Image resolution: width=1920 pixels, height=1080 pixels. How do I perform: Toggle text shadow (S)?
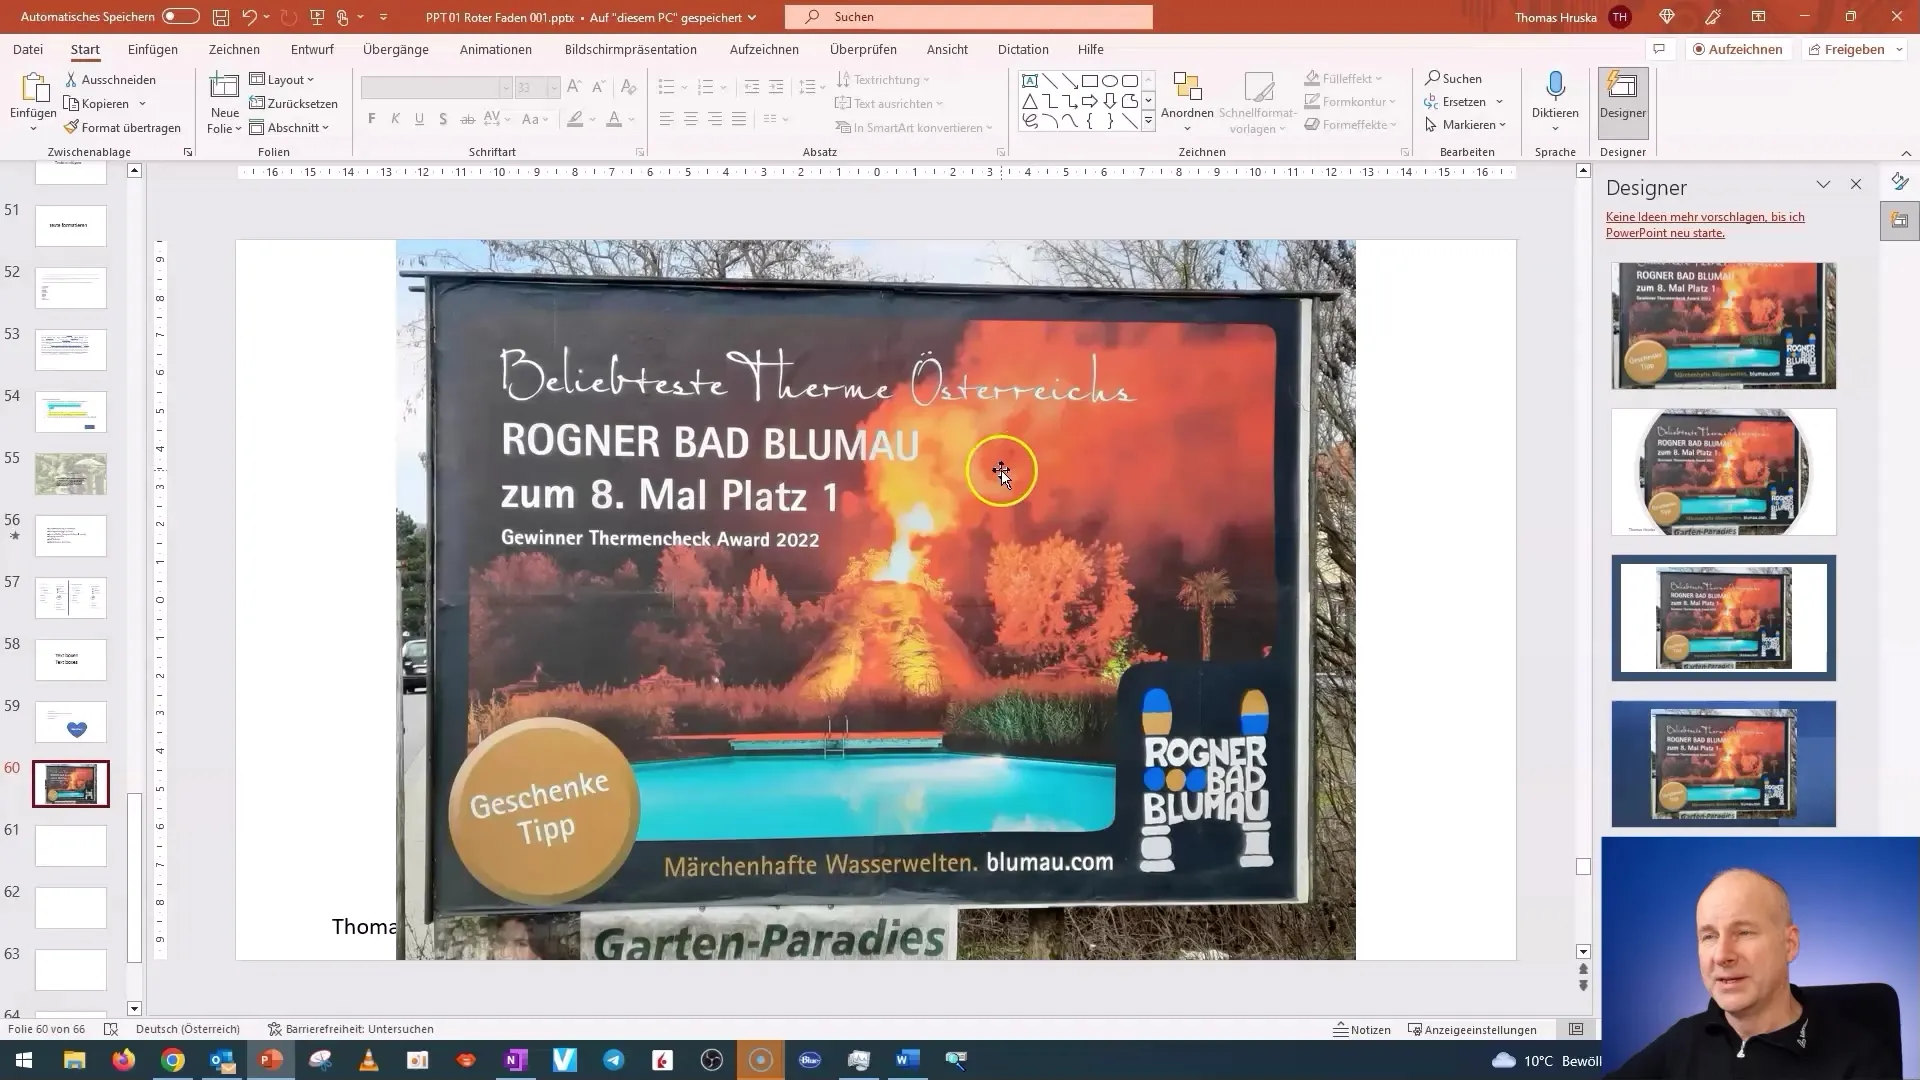click(443, 119)
